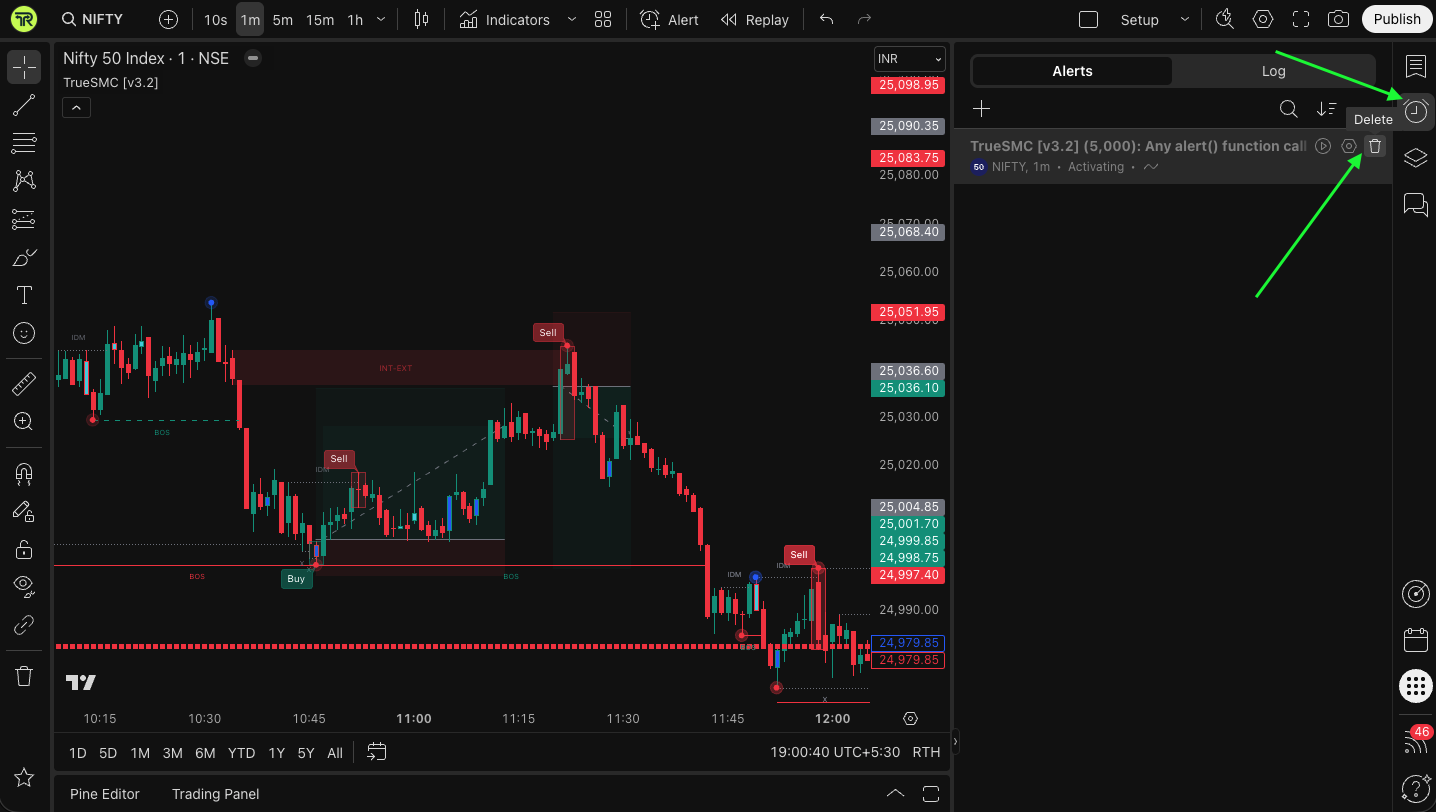The image size is (1436, 812).
Task: Hide all drawings using eye icon
Action: click(24, 586)
